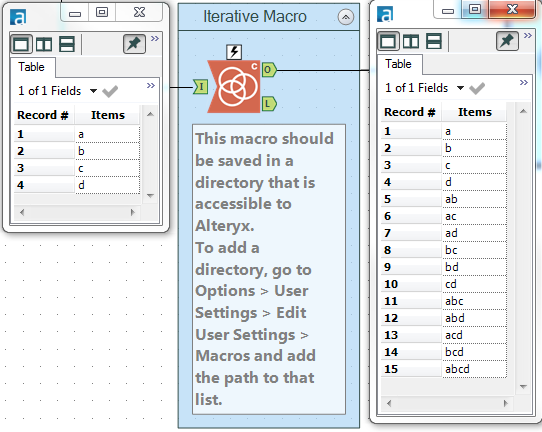Open the Table tab in right window
This screenshot has width=542, height=432.
(399, 64)
